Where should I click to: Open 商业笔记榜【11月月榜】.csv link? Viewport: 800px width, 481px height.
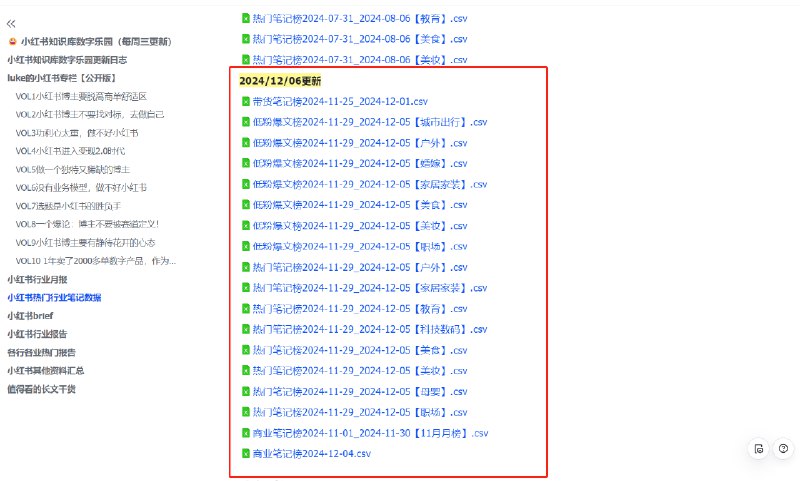pos(370,433)
